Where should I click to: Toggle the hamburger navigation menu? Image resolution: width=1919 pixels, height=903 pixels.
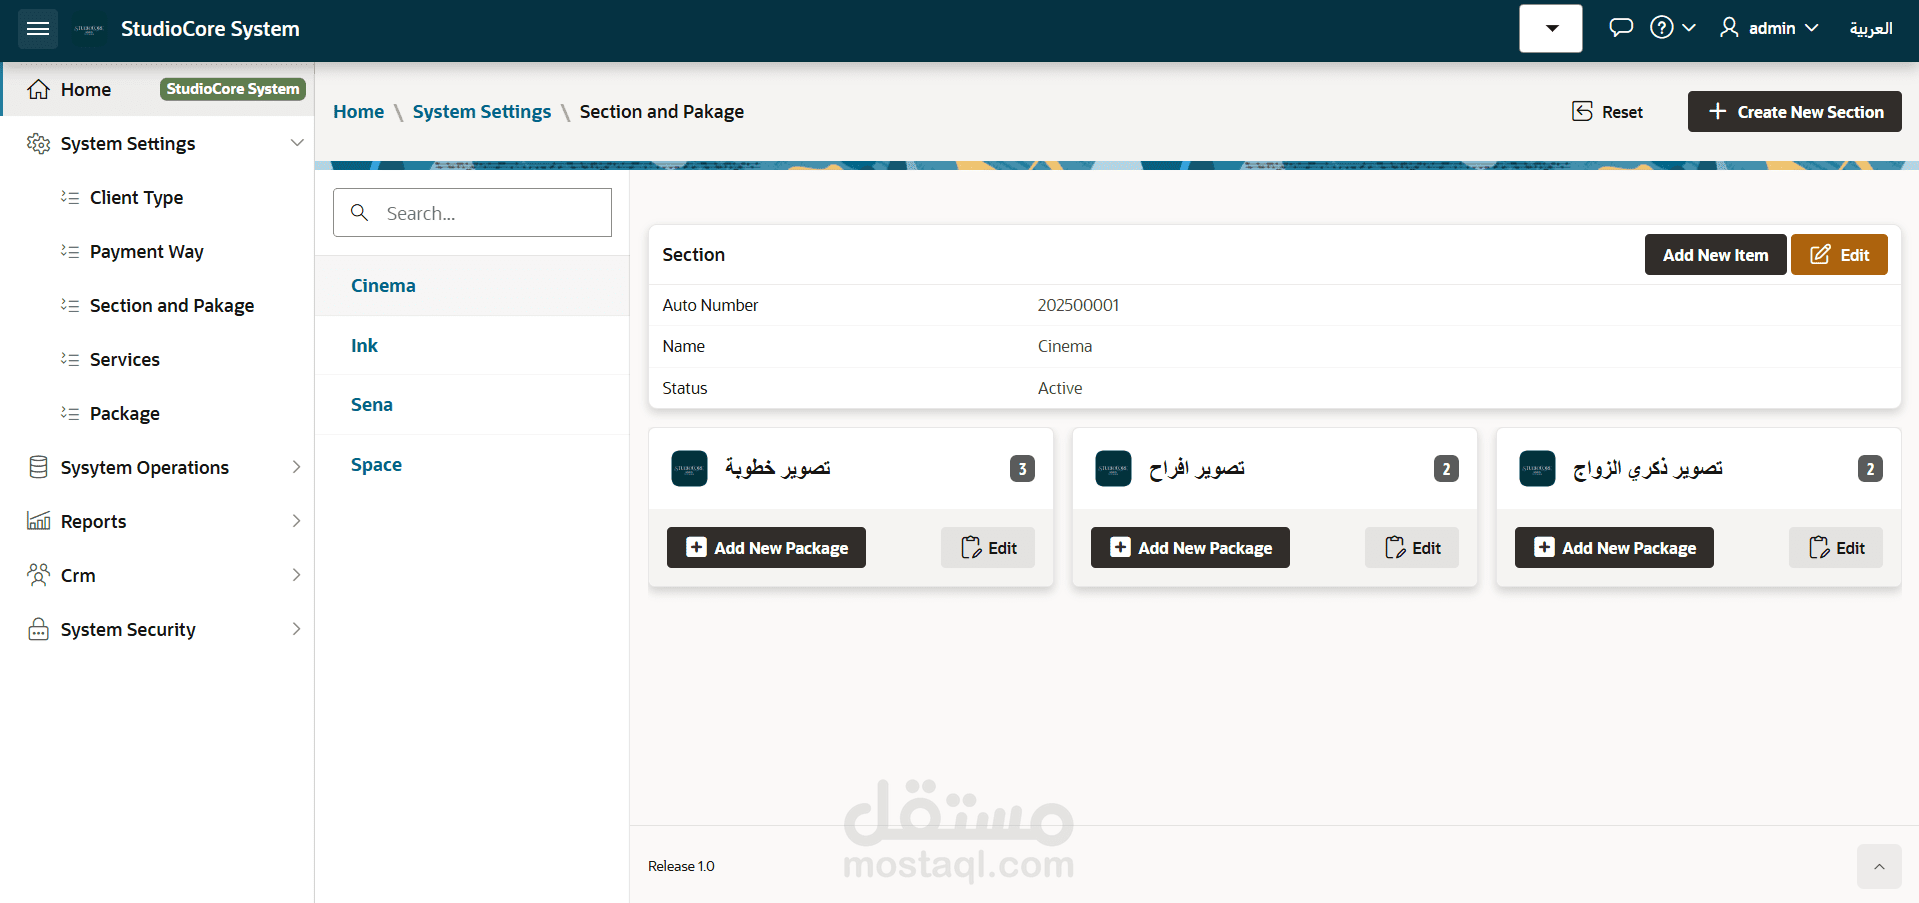[x=38, y=29]
